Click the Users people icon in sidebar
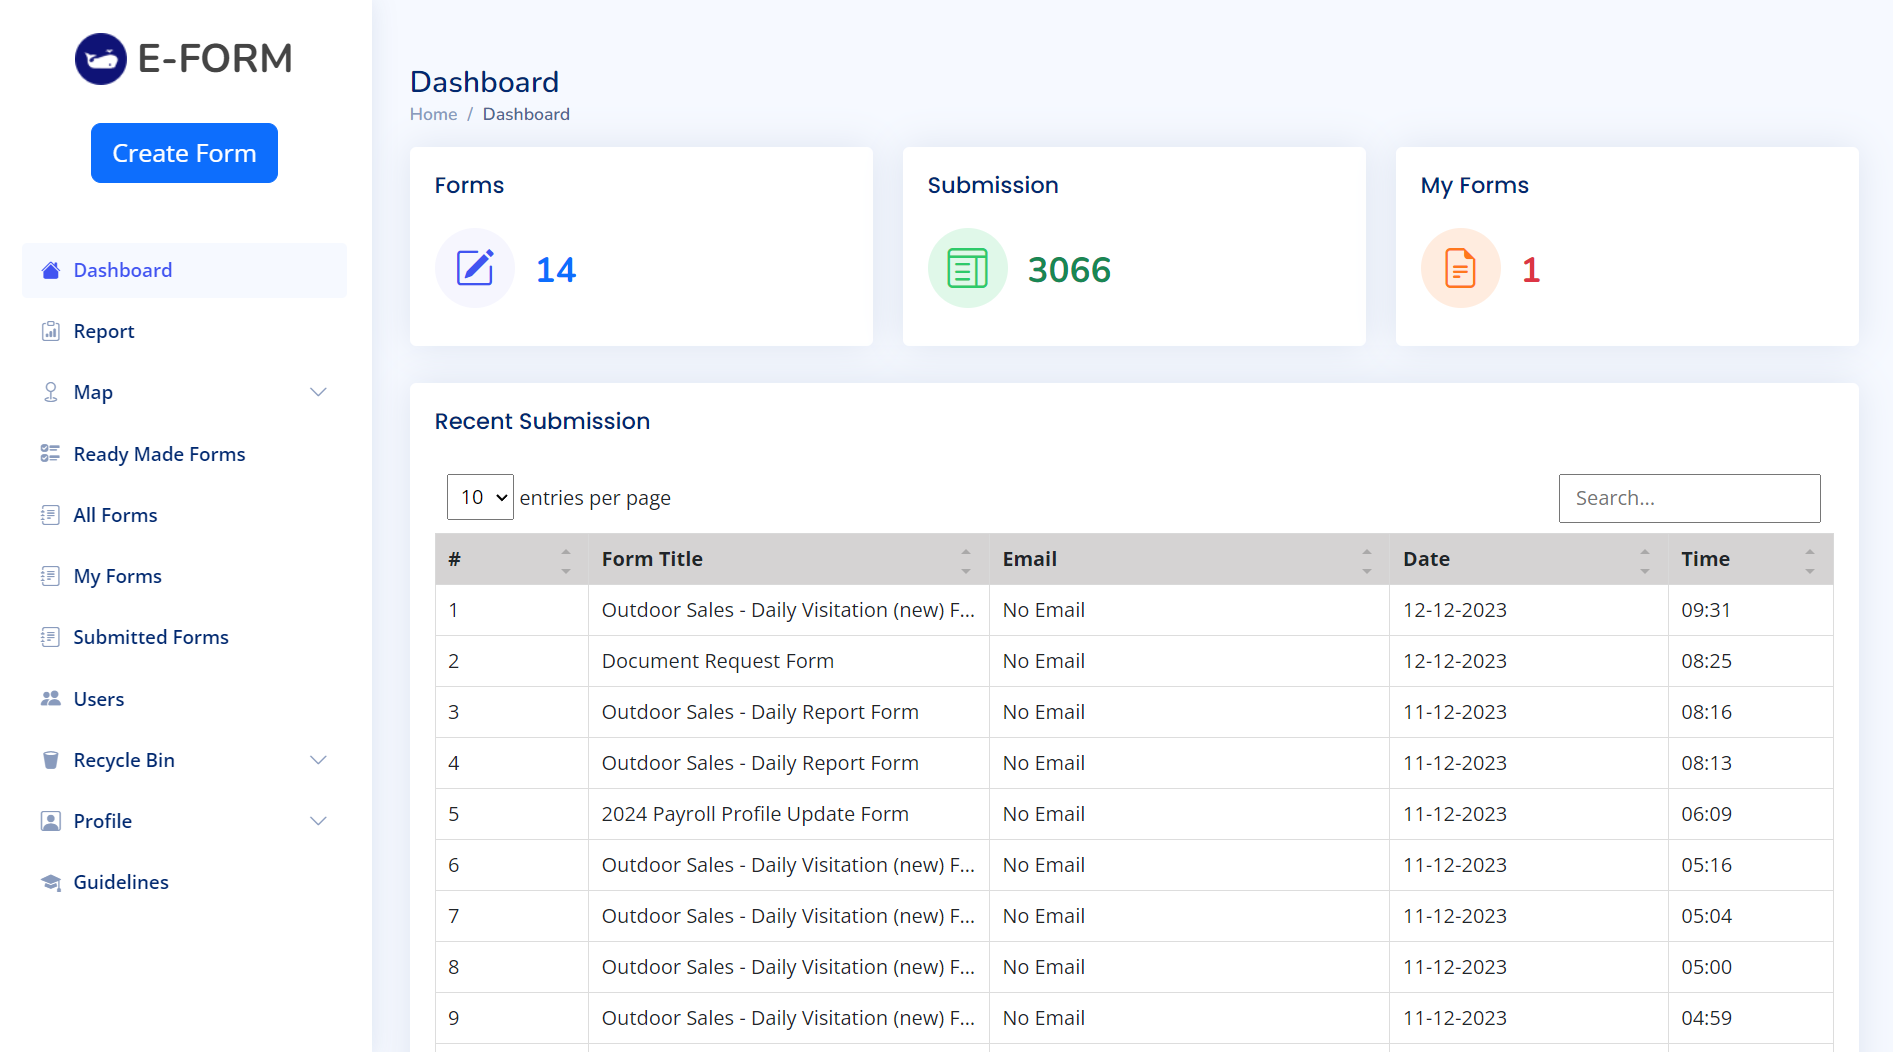This screenshot has width=1893, height=1052. tap(51, 699)
